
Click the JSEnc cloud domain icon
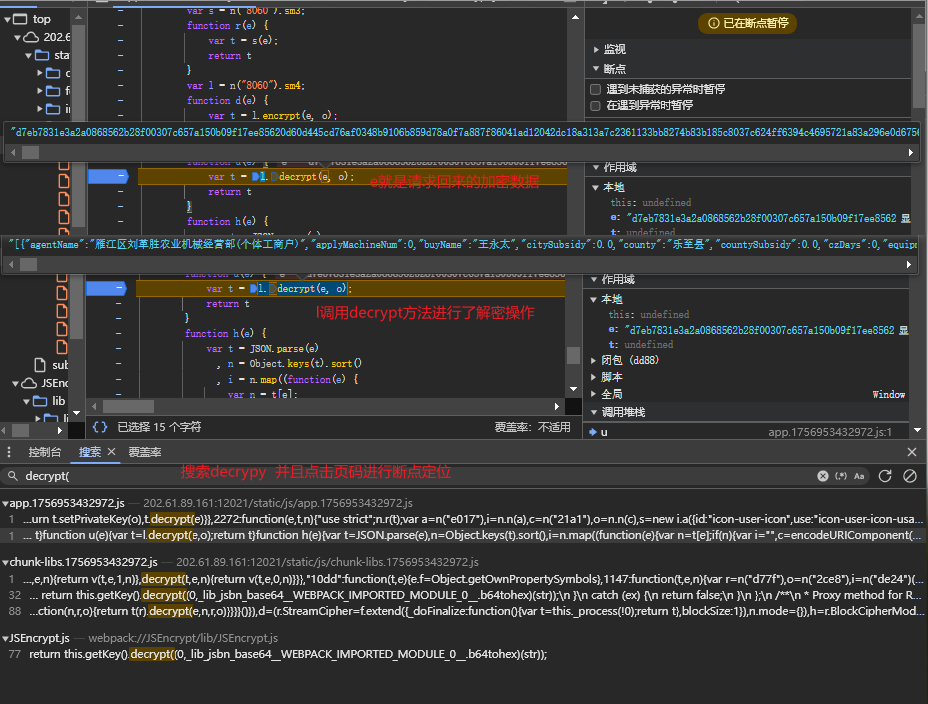point(30,383)
